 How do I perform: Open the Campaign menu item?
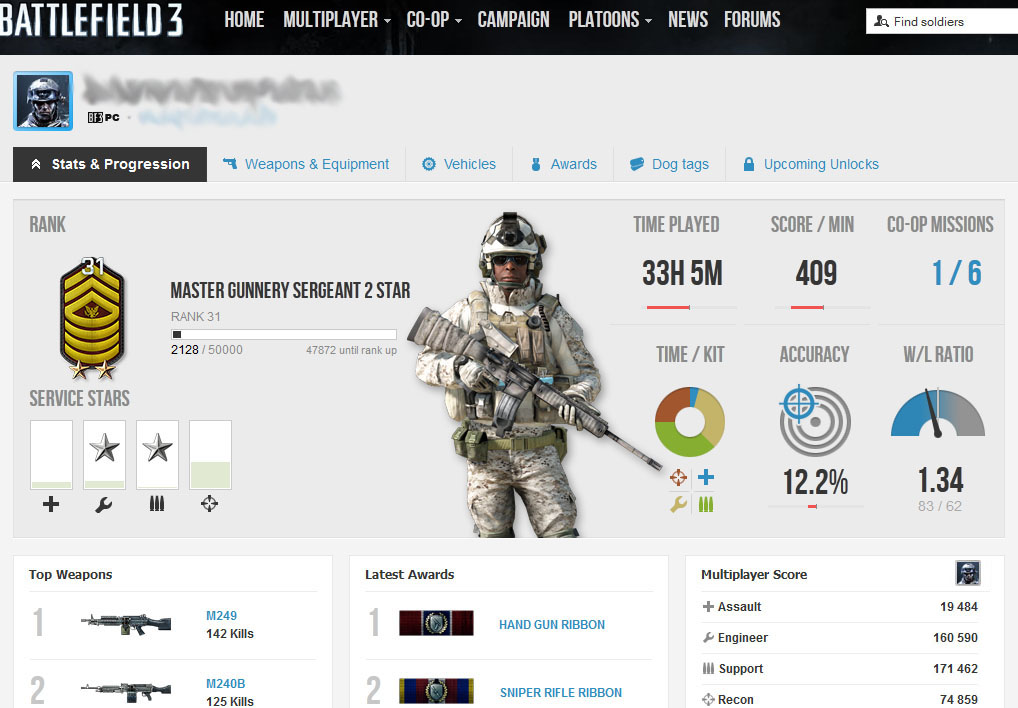514,20
